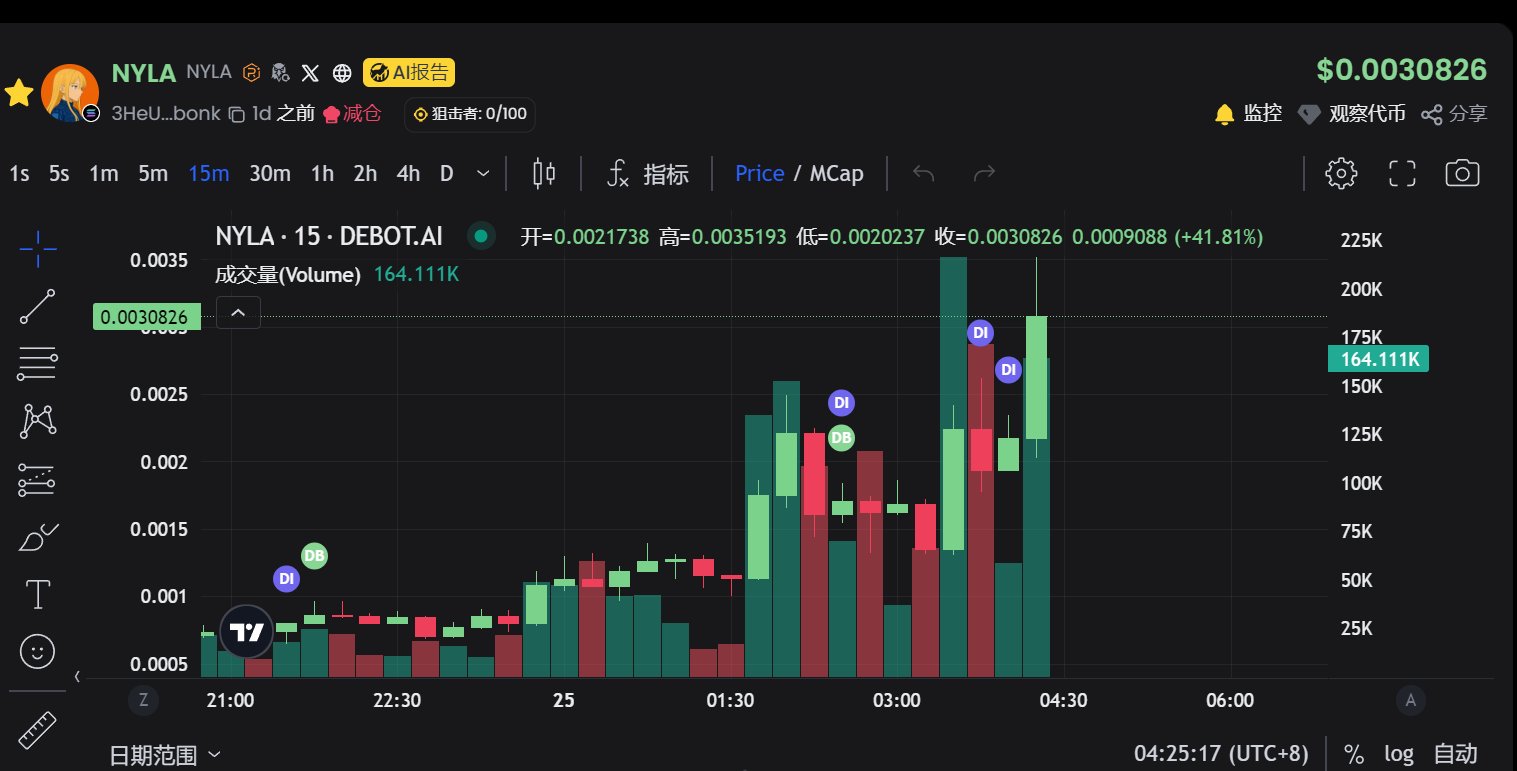Switch to the 5m timeframe
1517x771 pixels.
coord(152,173)
